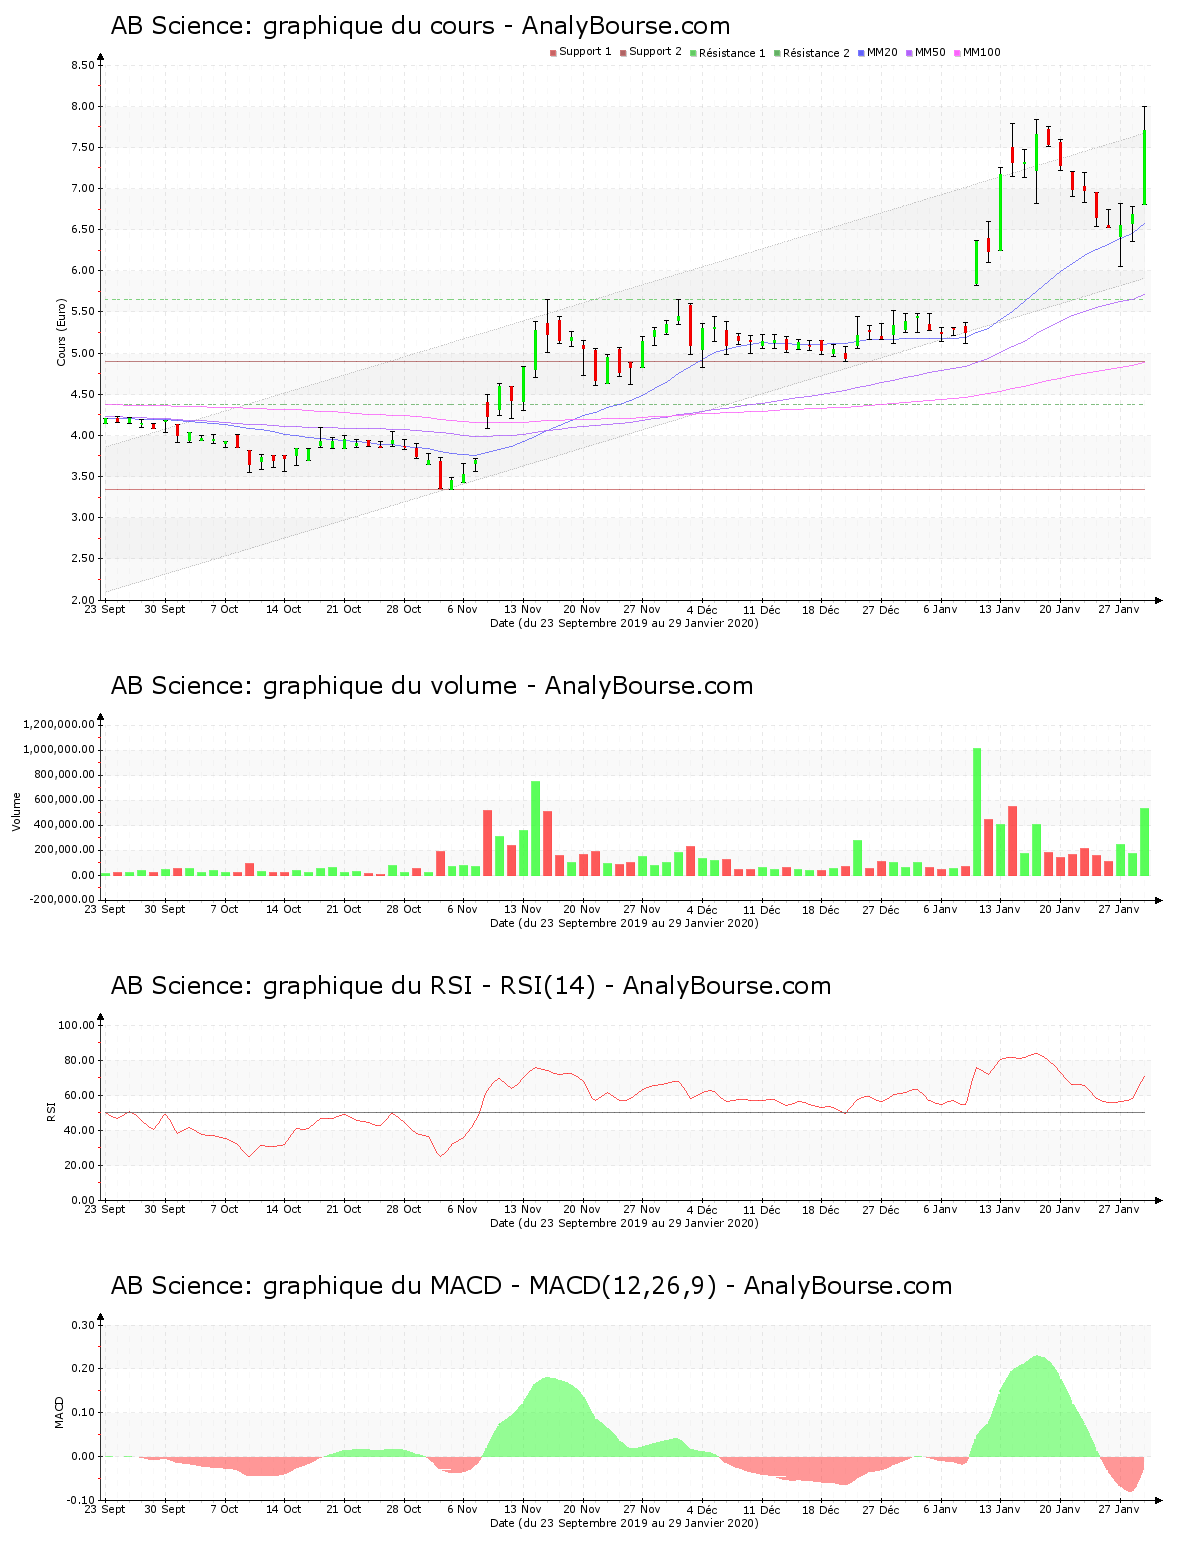Click the MM20 legend color square
Screen dimensions: 1200x1550
(x=861, y=53)
